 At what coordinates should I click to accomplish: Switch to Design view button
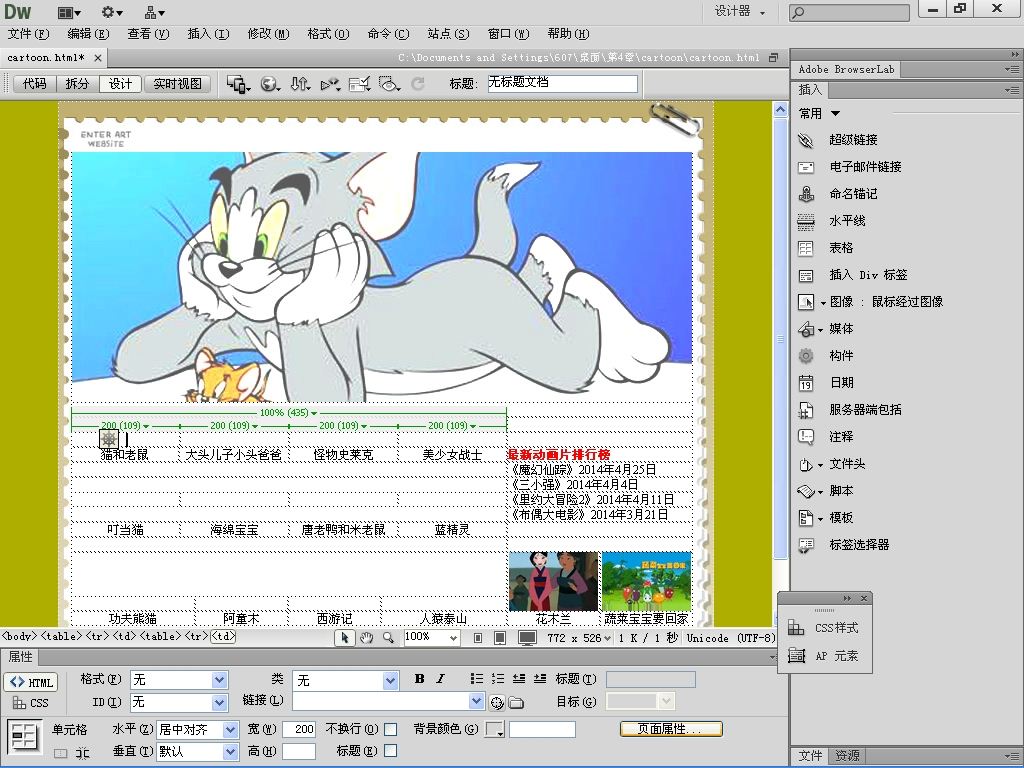click(x=120, y=84)
